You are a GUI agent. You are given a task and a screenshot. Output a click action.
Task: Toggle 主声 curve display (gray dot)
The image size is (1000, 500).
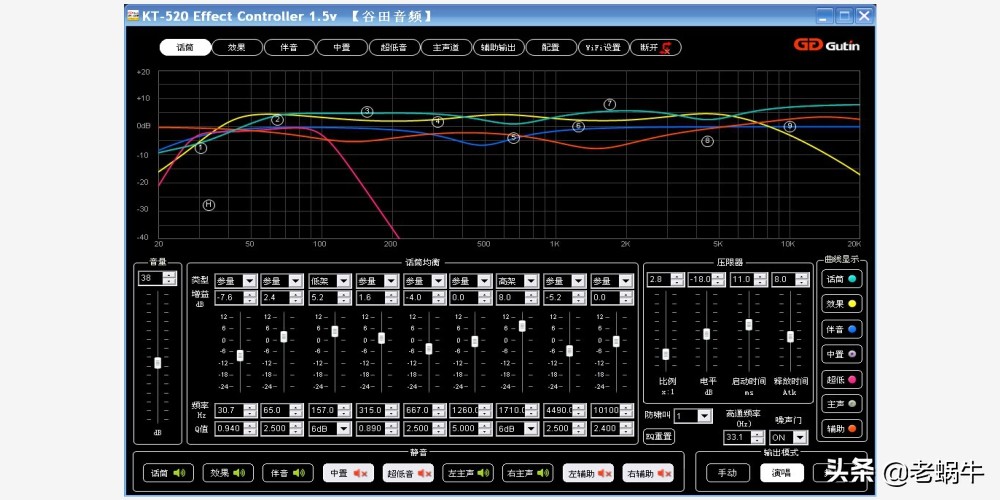coord(841,404)
